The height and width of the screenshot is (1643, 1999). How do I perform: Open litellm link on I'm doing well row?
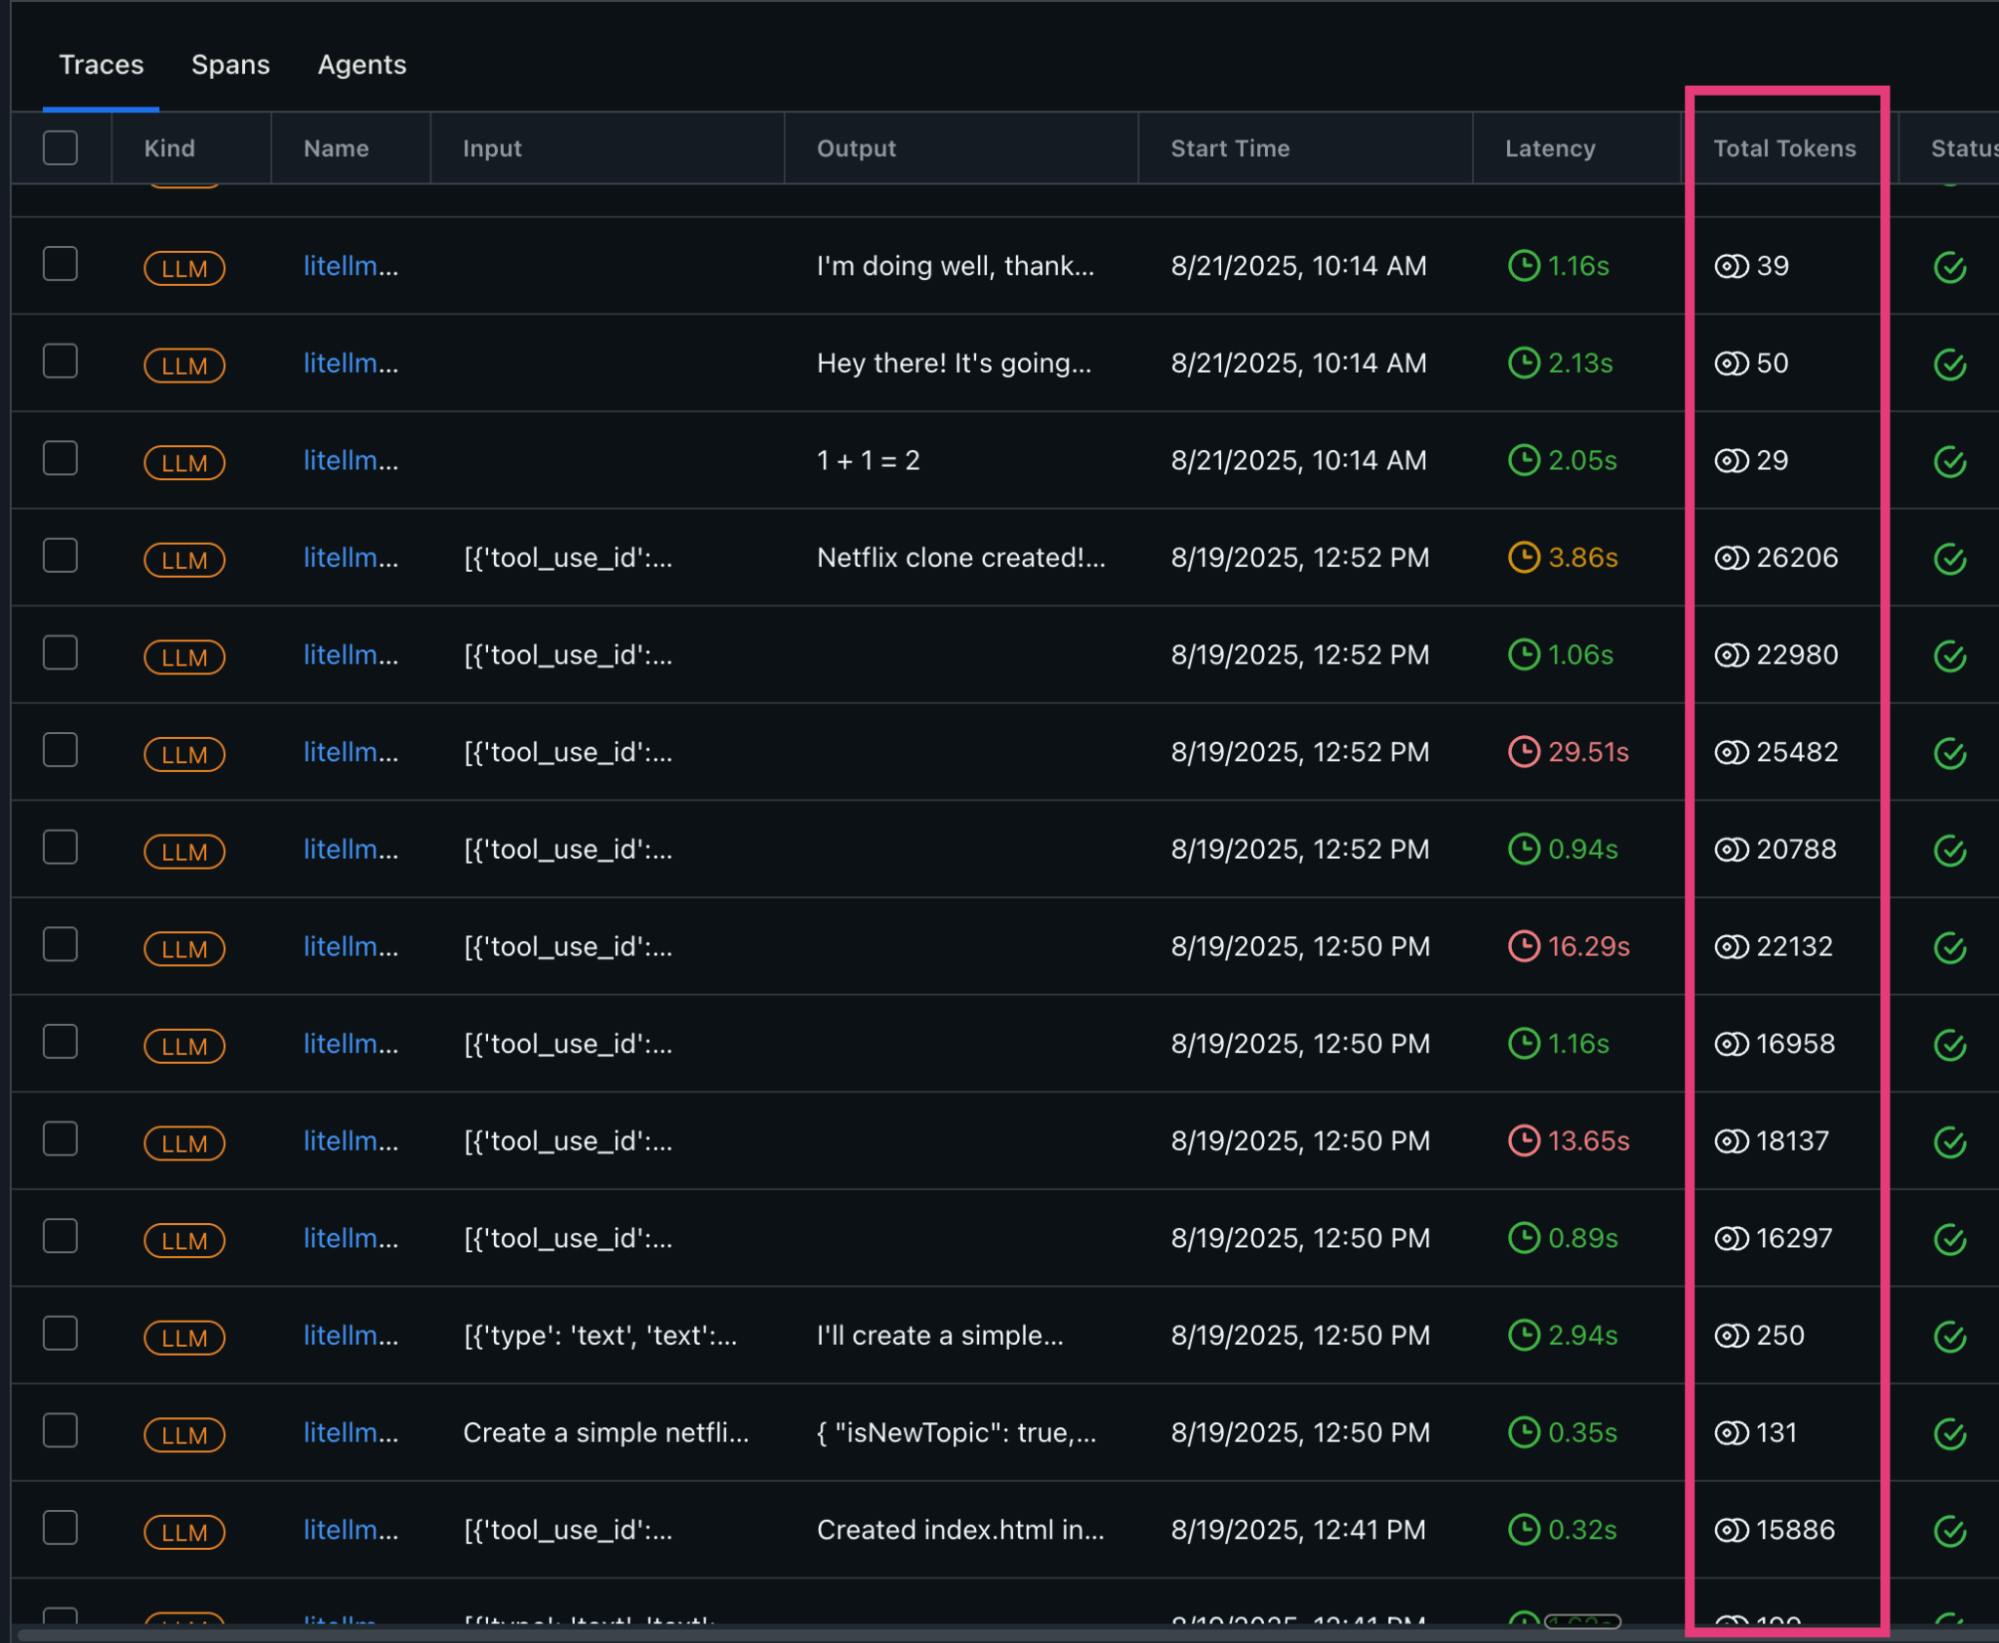tap(350, 266)
